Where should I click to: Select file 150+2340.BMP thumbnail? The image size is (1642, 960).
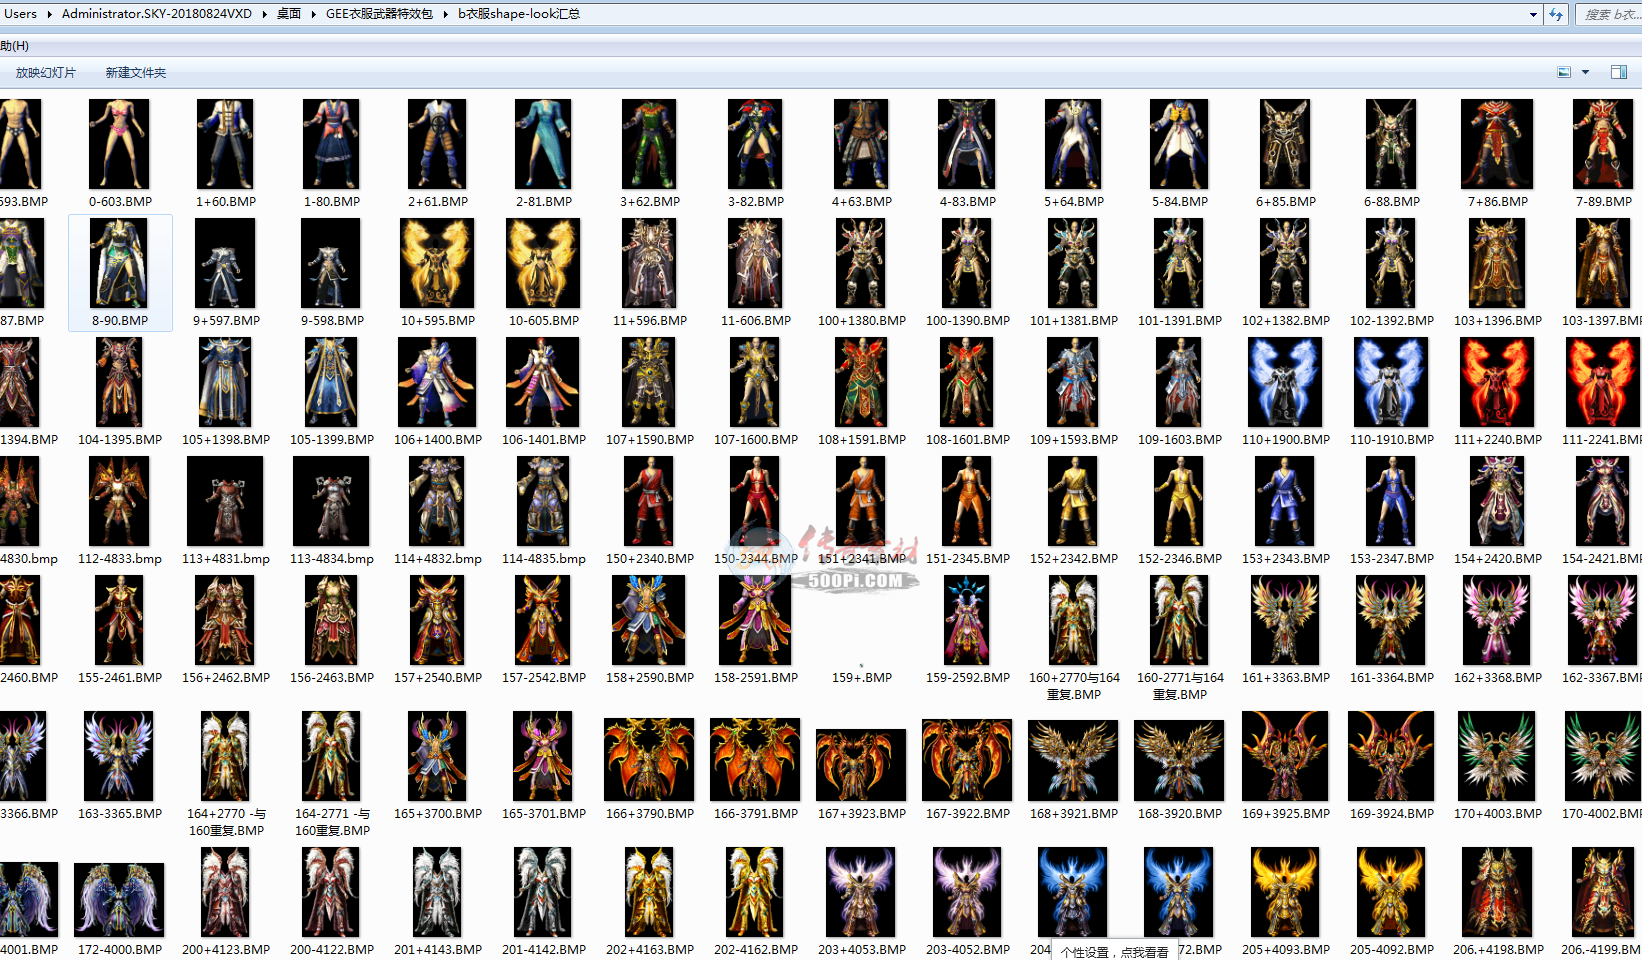pos(649,501)
